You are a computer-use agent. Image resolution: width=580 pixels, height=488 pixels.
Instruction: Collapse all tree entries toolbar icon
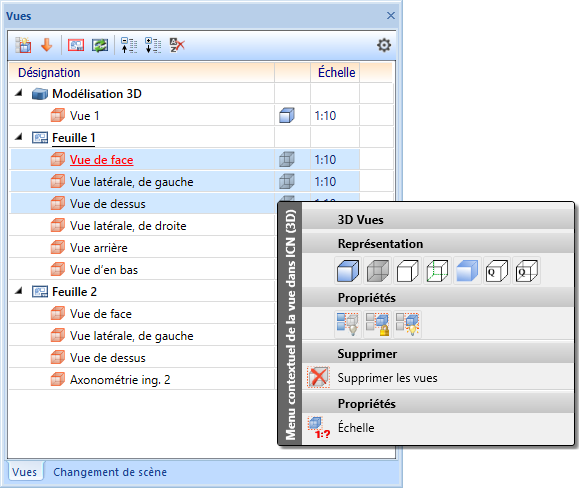(x=129, y=46)
